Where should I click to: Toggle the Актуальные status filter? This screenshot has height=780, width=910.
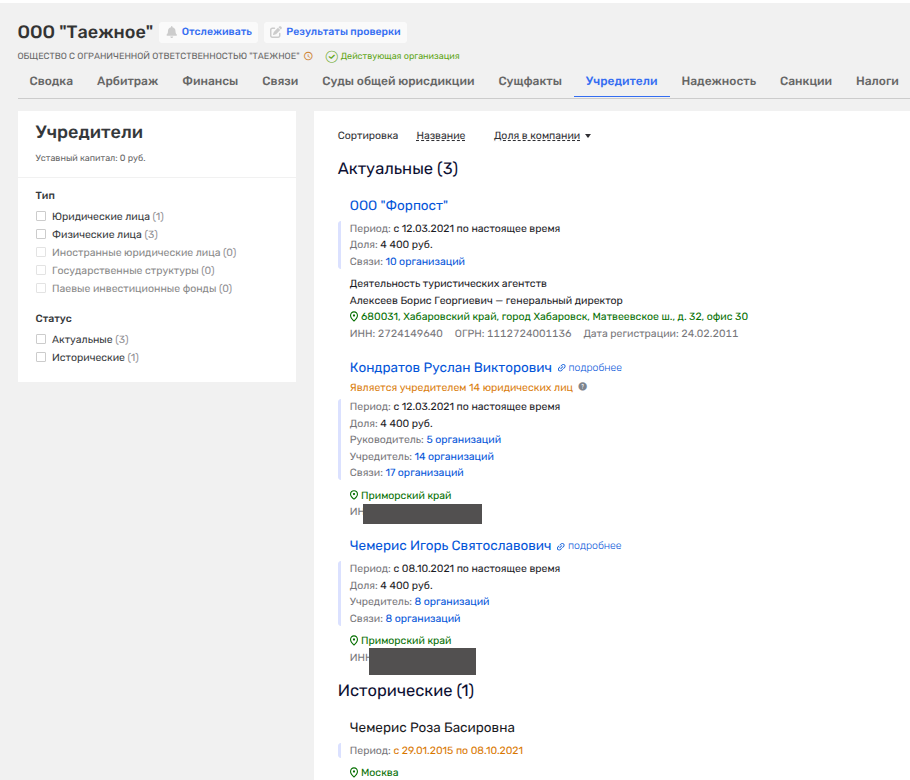pyautogui.click(x=41, y=340)
